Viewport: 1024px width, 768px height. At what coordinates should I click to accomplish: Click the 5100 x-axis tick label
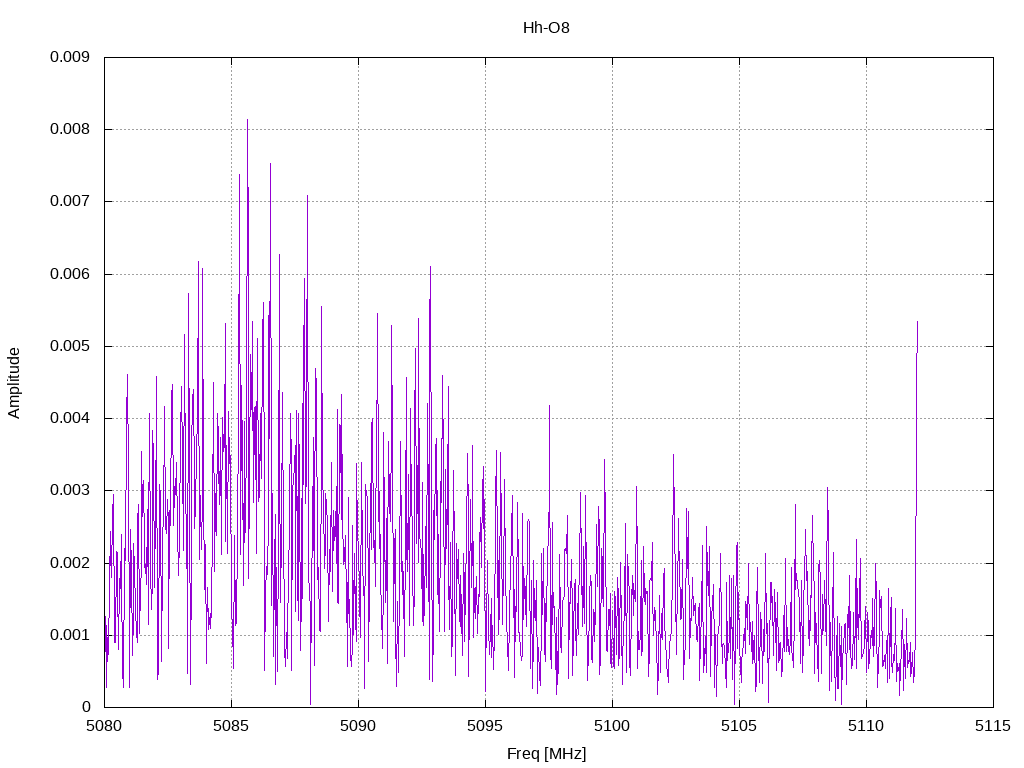[612, 726]
